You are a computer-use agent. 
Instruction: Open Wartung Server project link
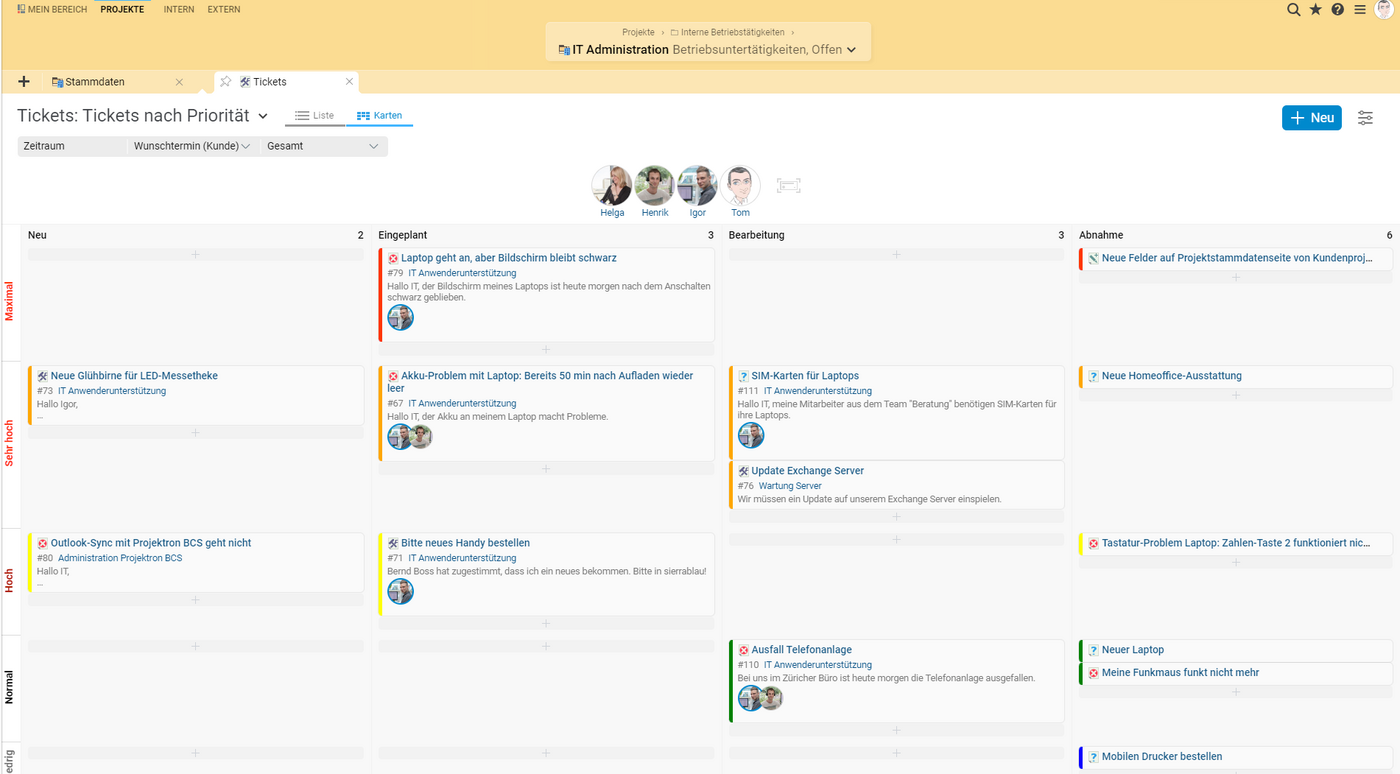tap(790, 486)
